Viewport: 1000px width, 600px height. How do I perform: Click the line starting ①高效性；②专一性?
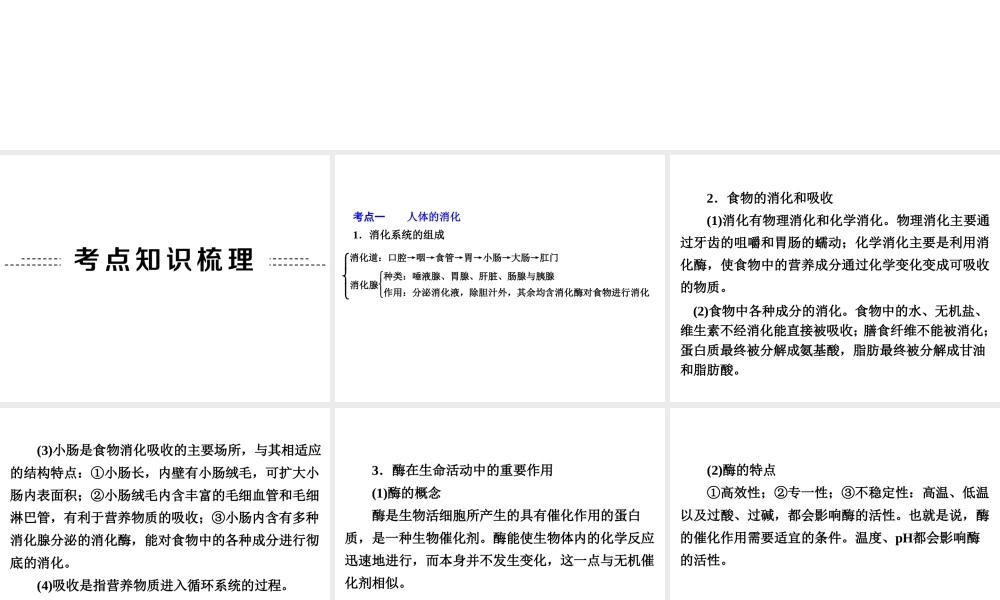[848, 493]
